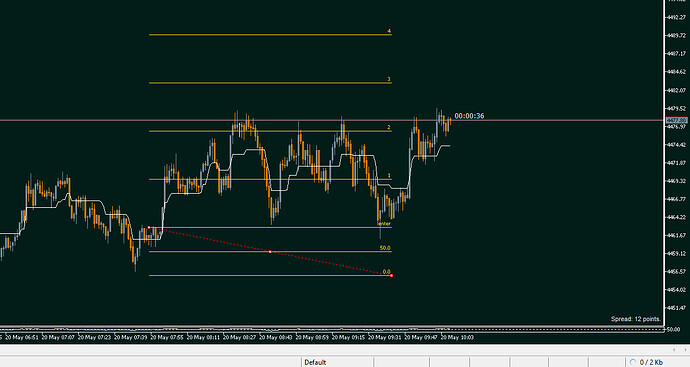The image size is (690, 367).
Task: Click the 4456.57 price scale label
Action: [x=677, y=272]
